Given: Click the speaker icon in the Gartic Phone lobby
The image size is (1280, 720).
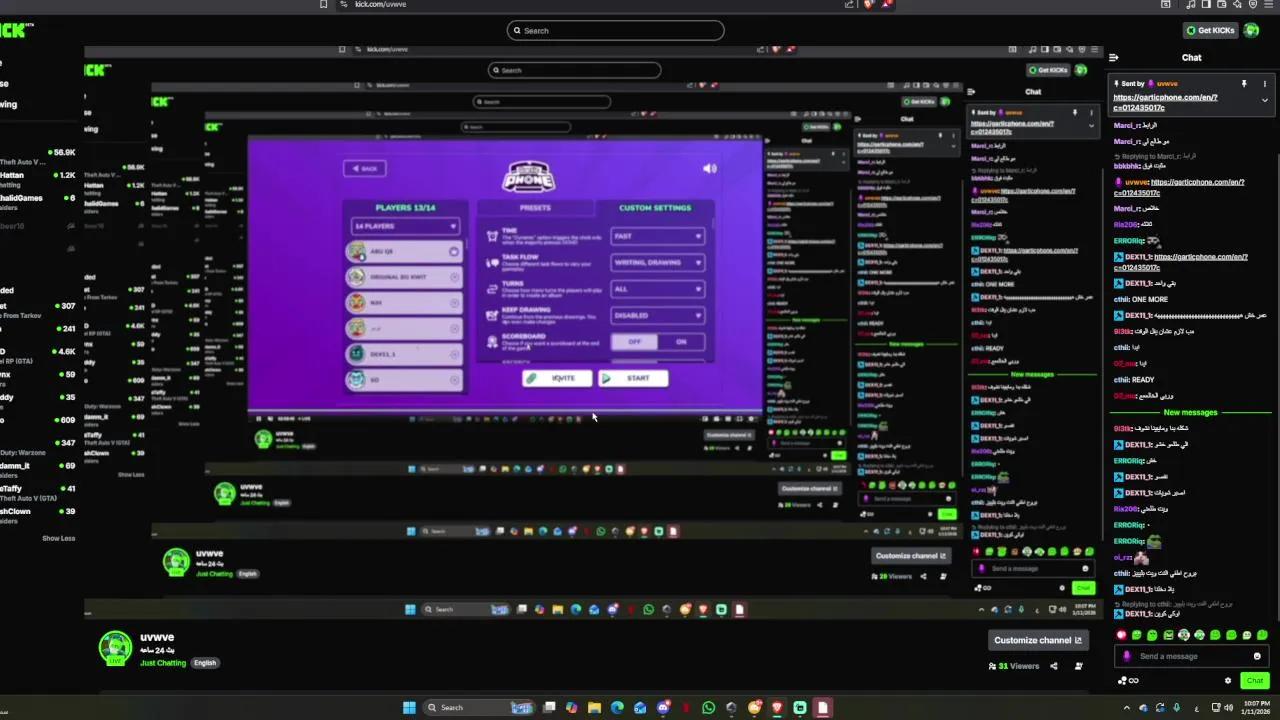Looking at the screenshot, I should pyautogui.click(x=710, y=168).
